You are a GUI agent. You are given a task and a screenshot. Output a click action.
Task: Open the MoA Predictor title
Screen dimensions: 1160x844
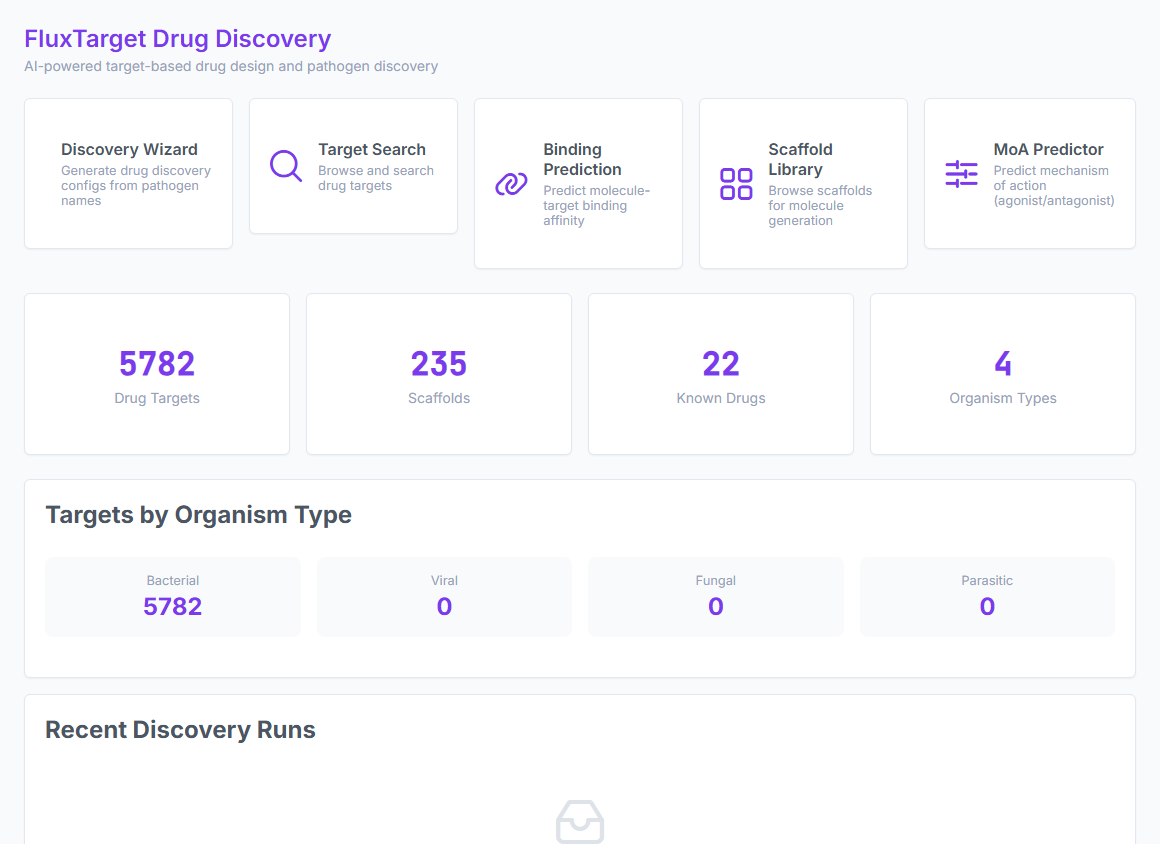pyautogui.click(x=1048, y=149)
